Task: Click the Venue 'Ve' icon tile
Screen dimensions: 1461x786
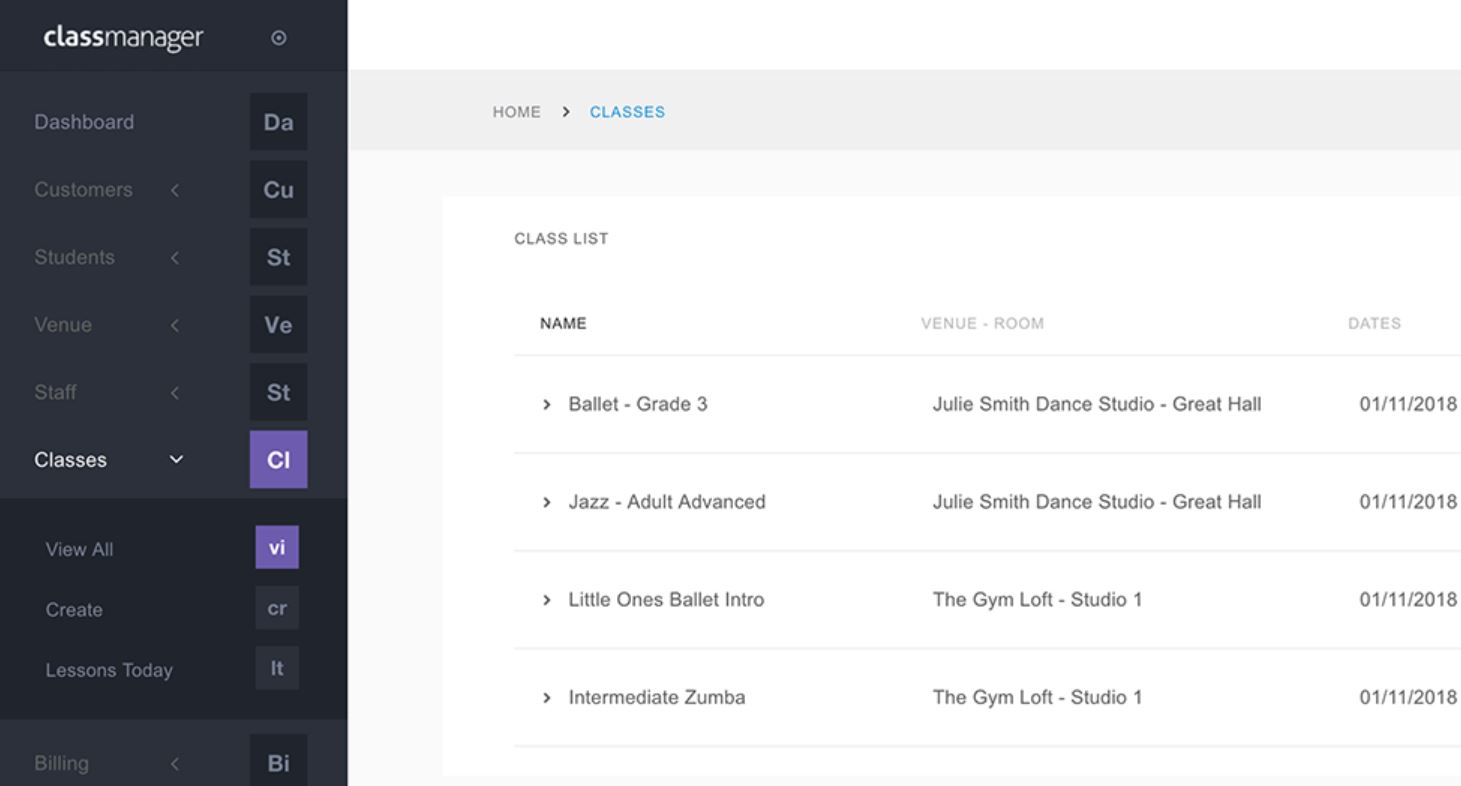Action: click(x=278, y=325)
